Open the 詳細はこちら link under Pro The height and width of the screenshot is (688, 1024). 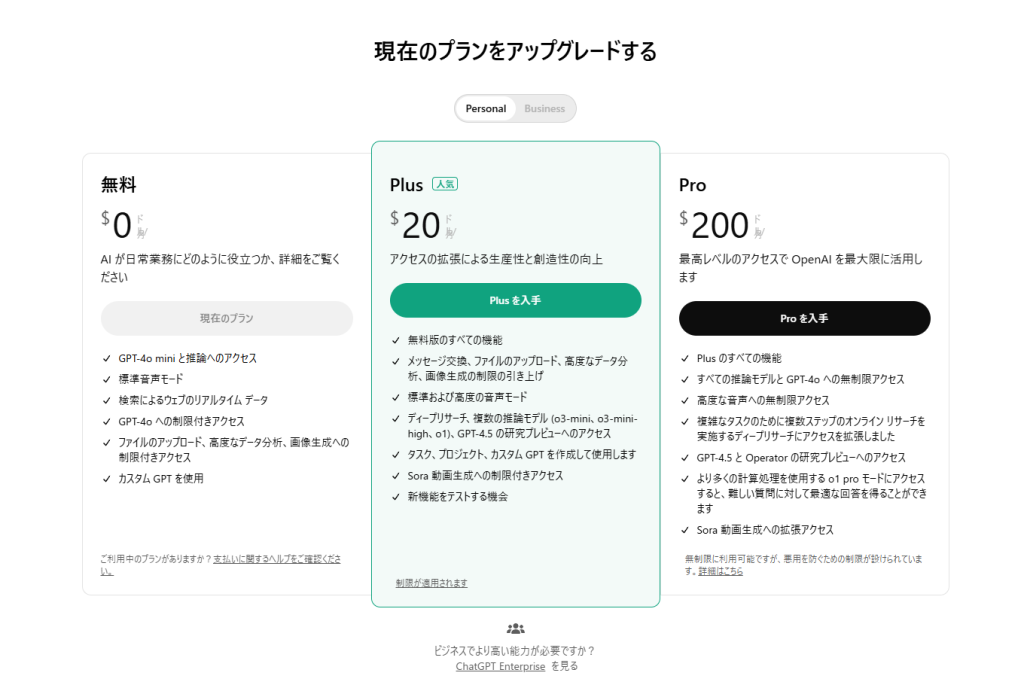pyautogui.click(x=720, y=571)
